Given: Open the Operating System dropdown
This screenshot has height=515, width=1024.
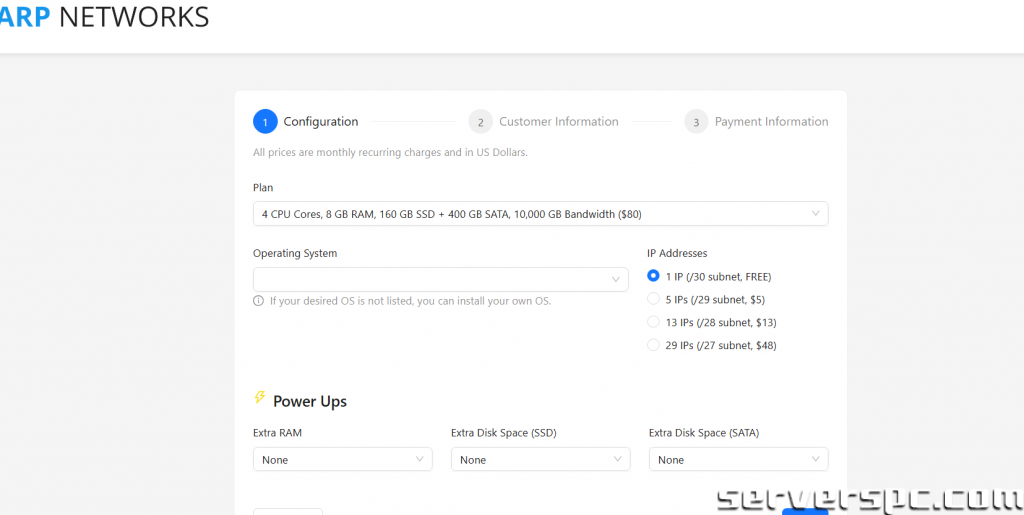Looking at the screenshot, I should [x=440, y=279].
